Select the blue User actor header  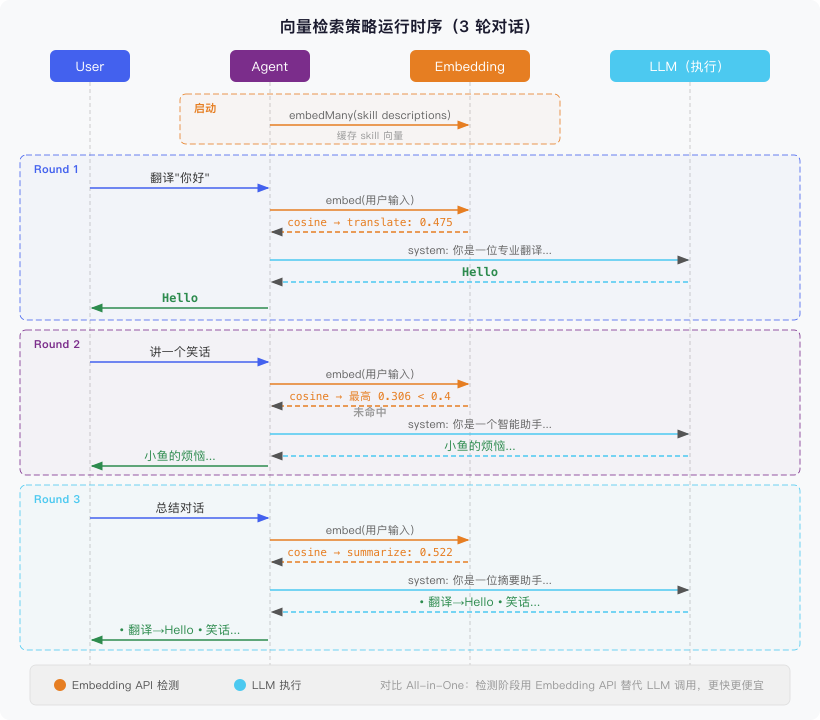[x=89, y=66]
